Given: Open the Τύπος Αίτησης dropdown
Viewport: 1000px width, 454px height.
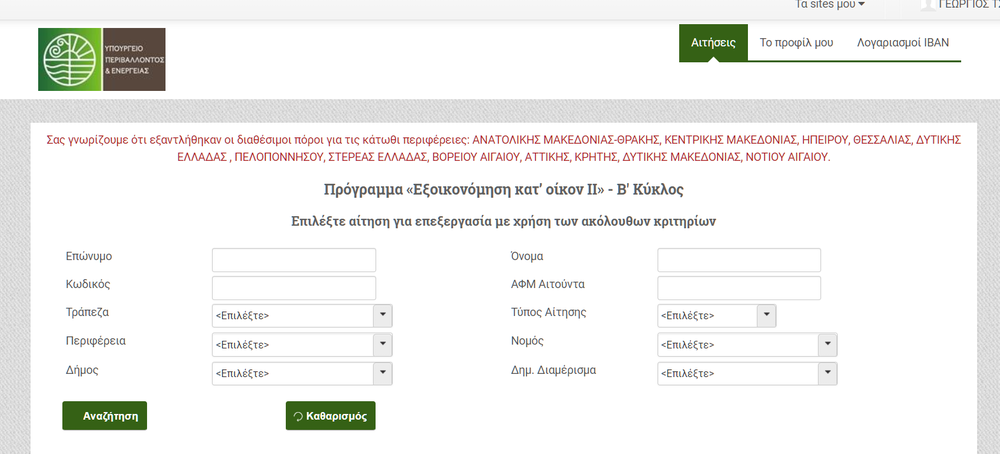Looking at the screenshot, I should [x=717, y=316].
